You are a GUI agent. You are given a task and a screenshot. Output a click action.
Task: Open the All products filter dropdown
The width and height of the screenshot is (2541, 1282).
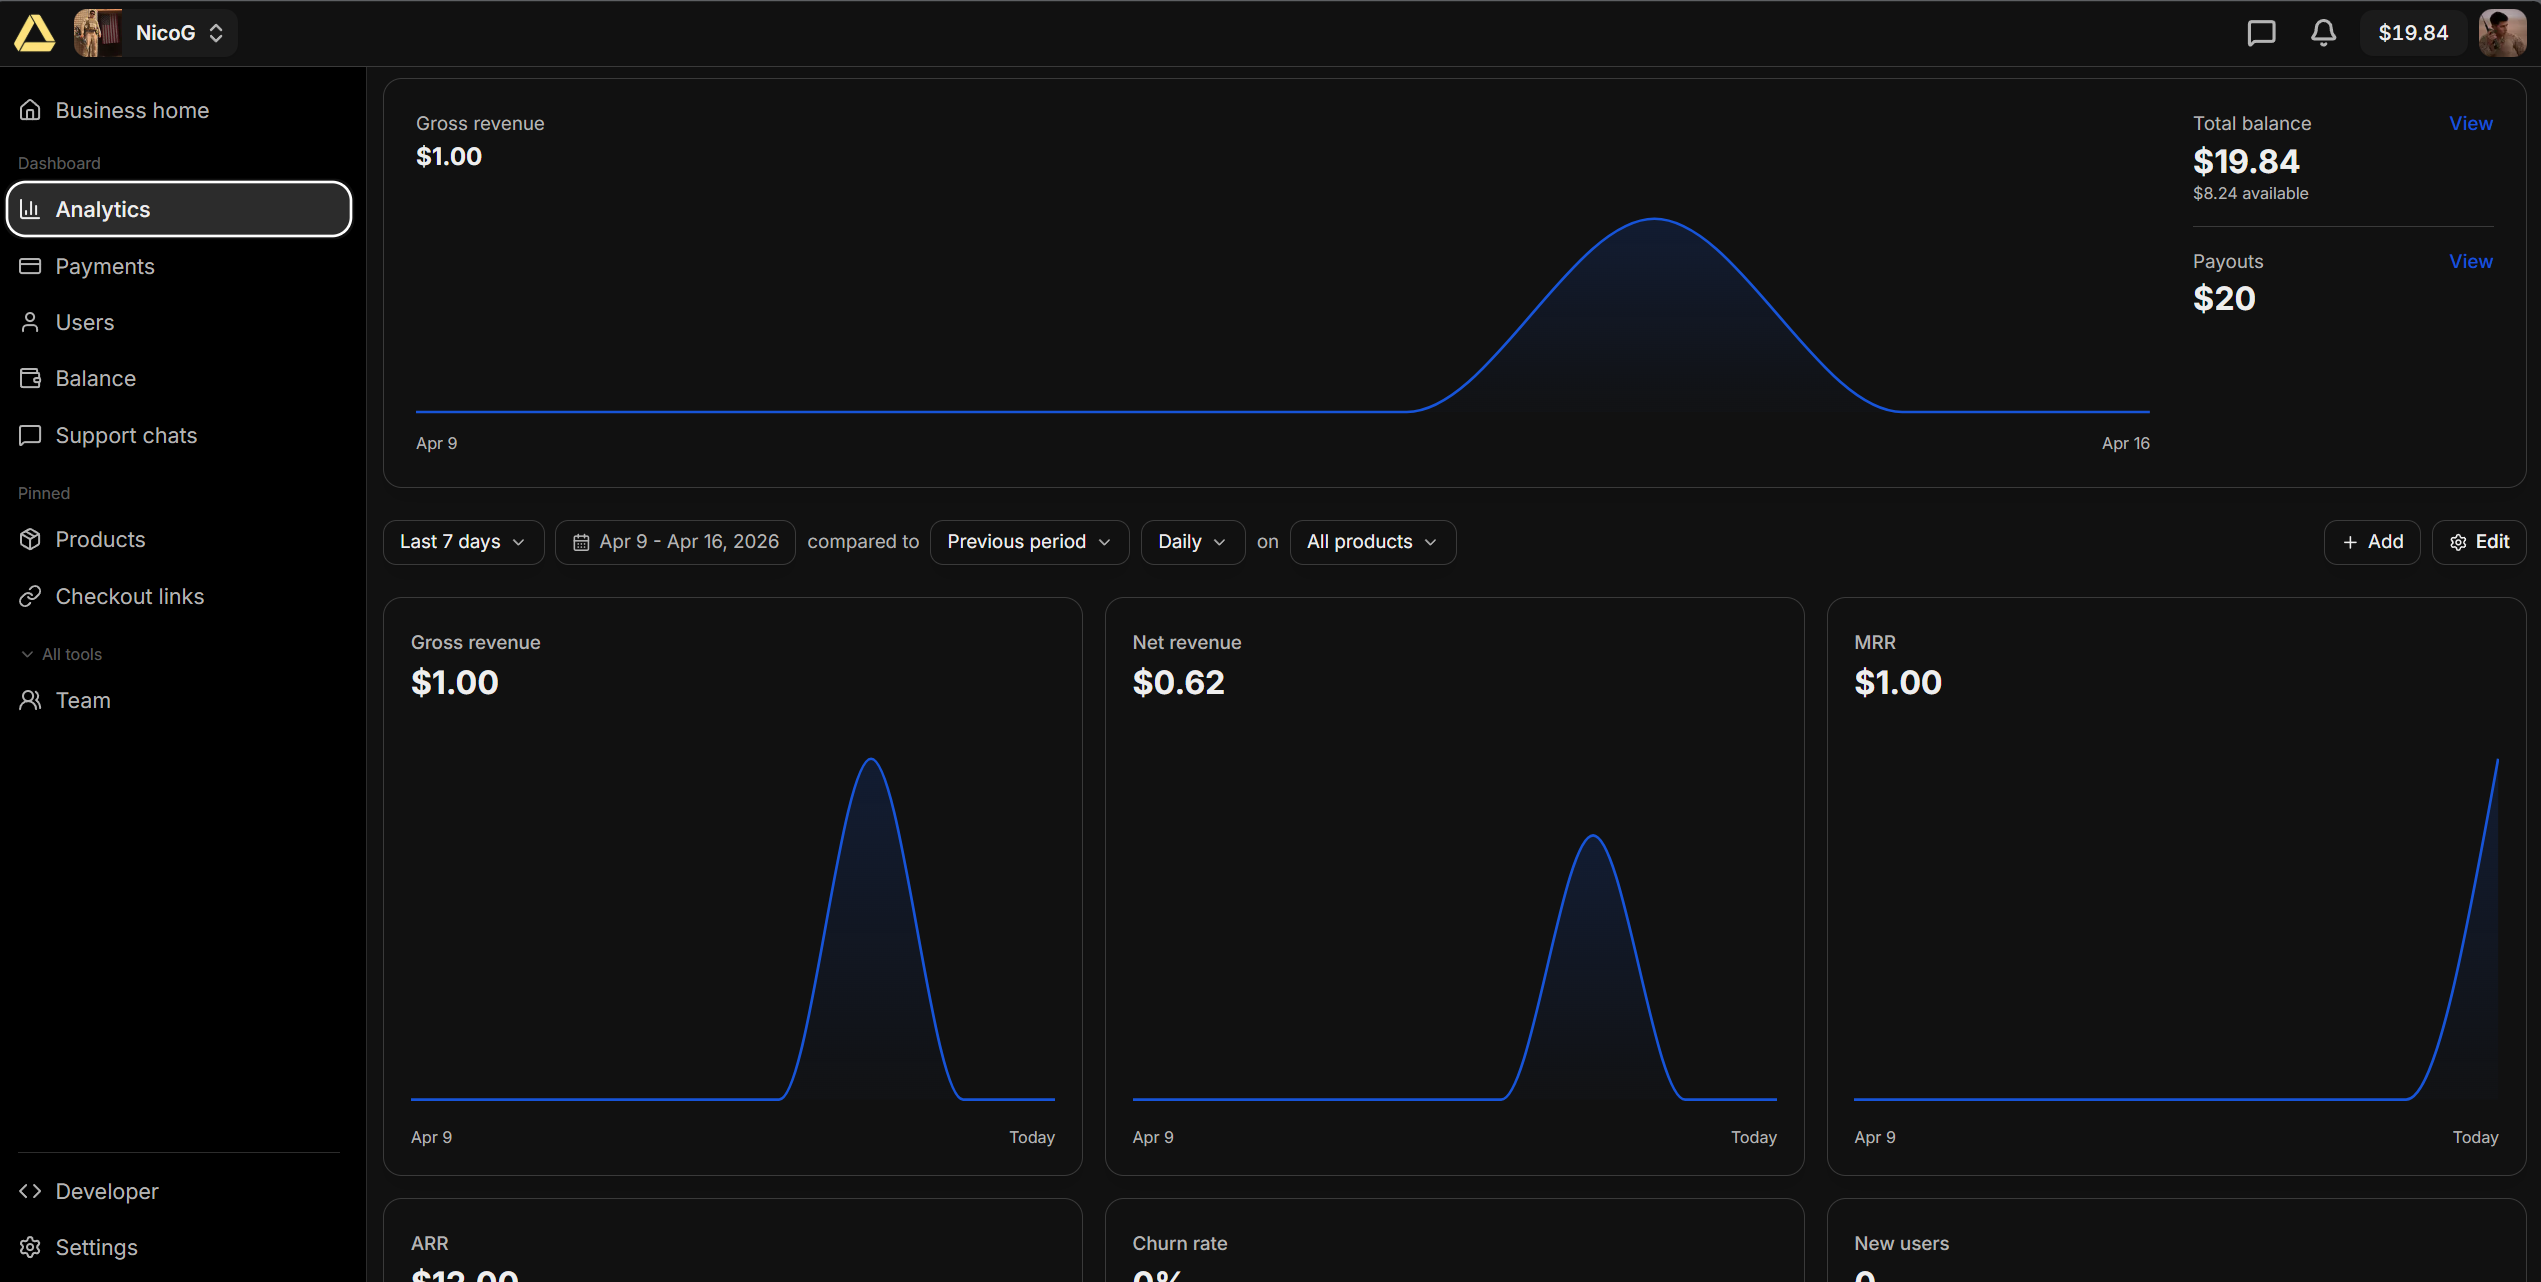click(x=1372, y=542)
